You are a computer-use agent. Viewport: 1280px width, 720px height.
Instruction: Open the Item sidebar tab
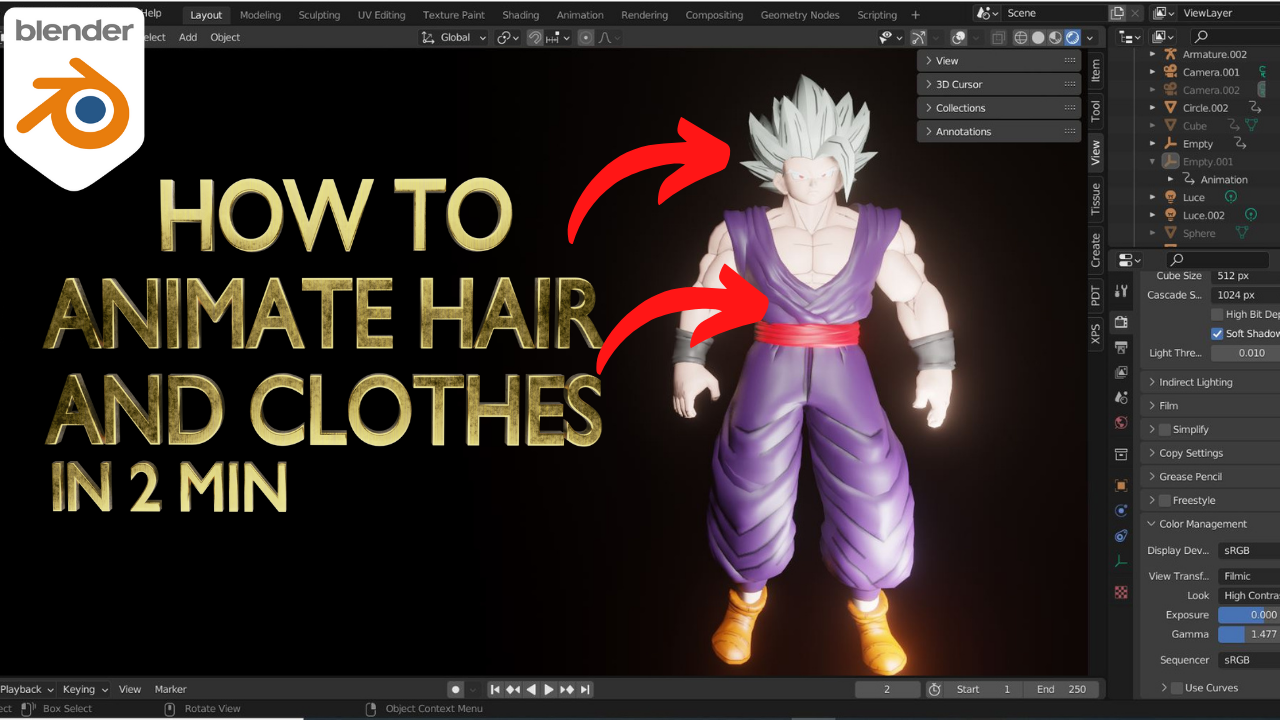pos(1096,69)
